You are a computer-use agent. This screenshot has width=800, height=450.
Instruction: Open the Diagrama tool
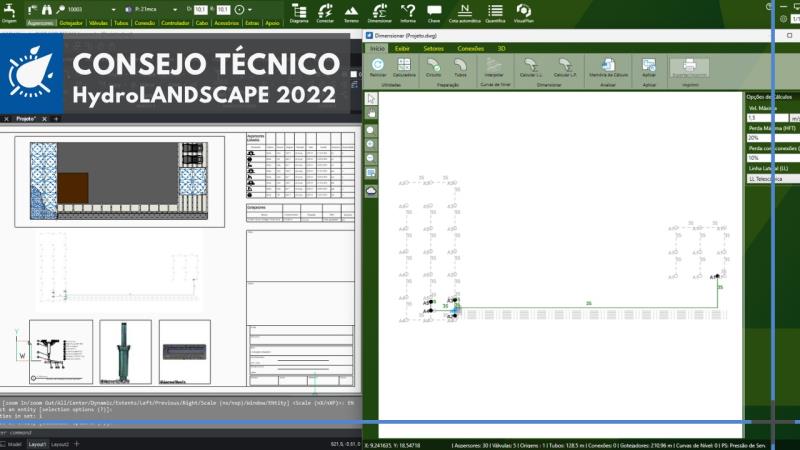coord(299,13)
